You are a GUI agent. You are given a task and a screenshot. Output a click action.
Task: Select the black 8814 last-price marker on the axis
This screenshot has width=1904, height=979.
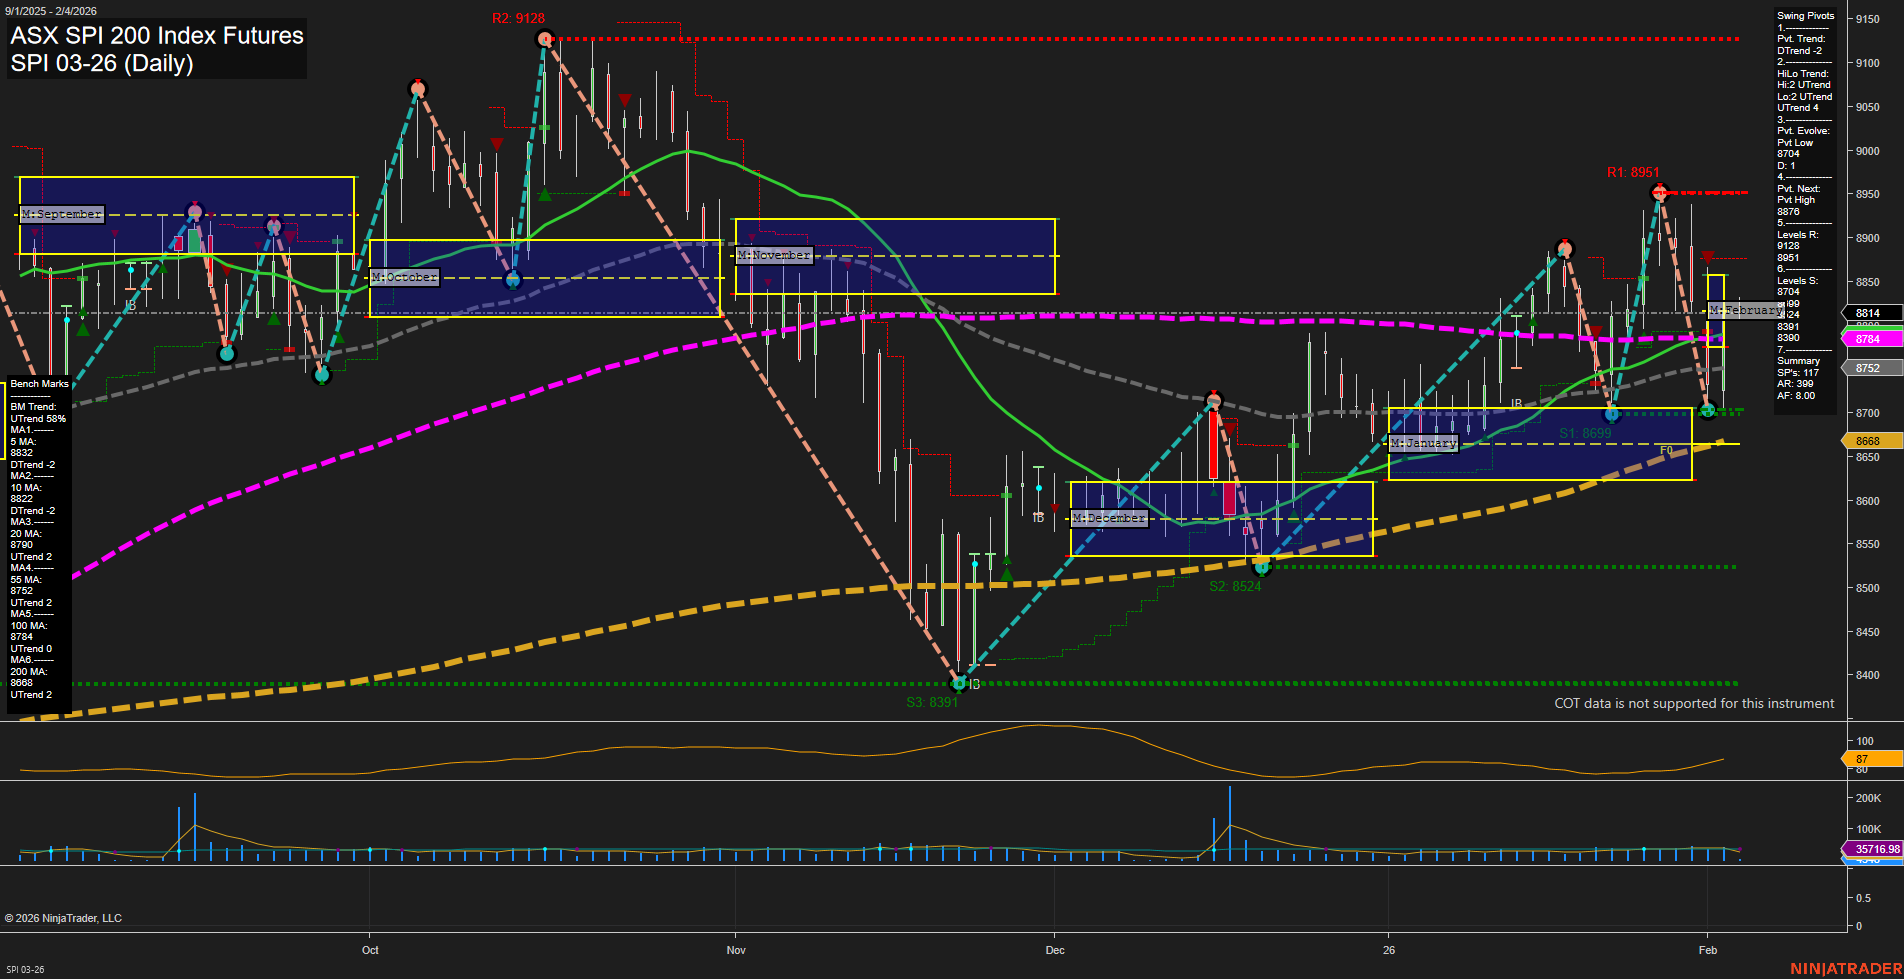pyautogui.click(x=1868, y=312)
